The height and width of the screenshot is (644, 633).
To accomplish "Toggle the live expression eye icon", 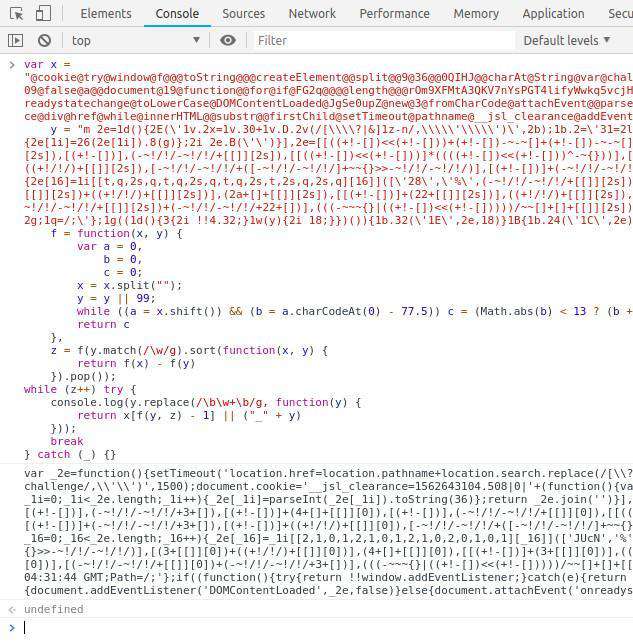I will click(x=228, y=40).
